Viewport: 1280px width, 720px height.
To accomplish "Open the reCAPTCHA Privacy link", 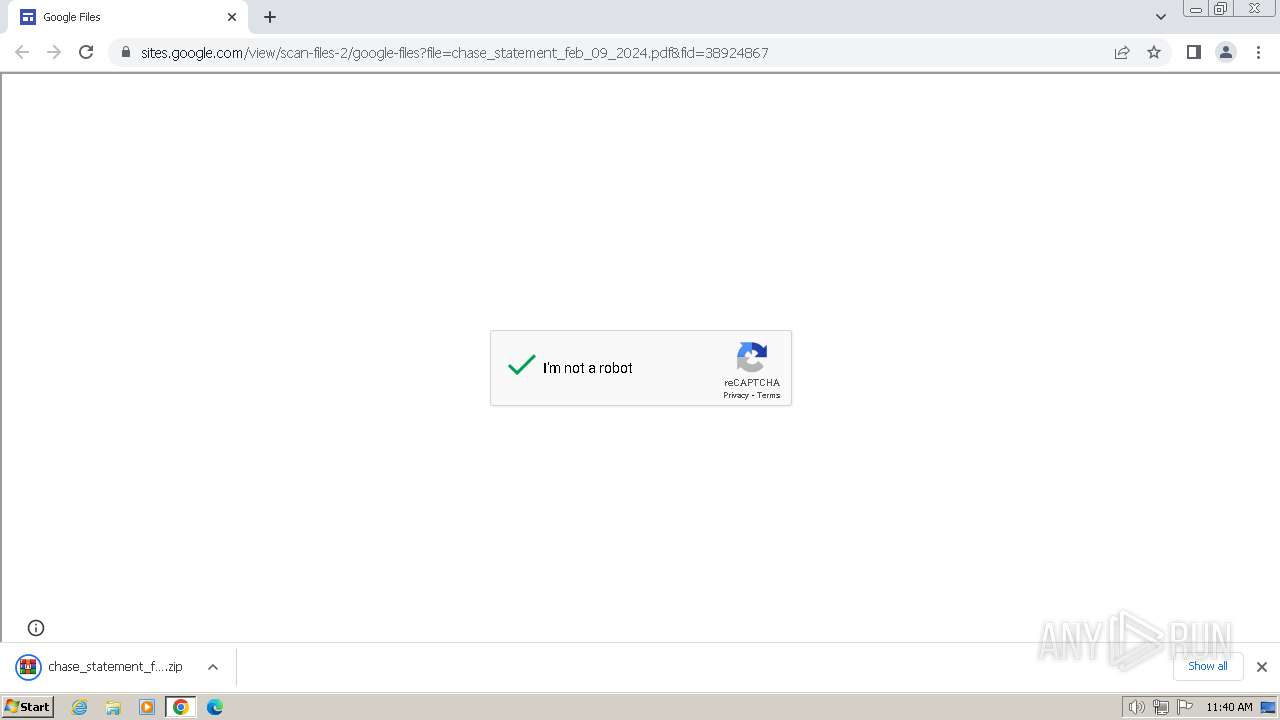I will (736, 395).
